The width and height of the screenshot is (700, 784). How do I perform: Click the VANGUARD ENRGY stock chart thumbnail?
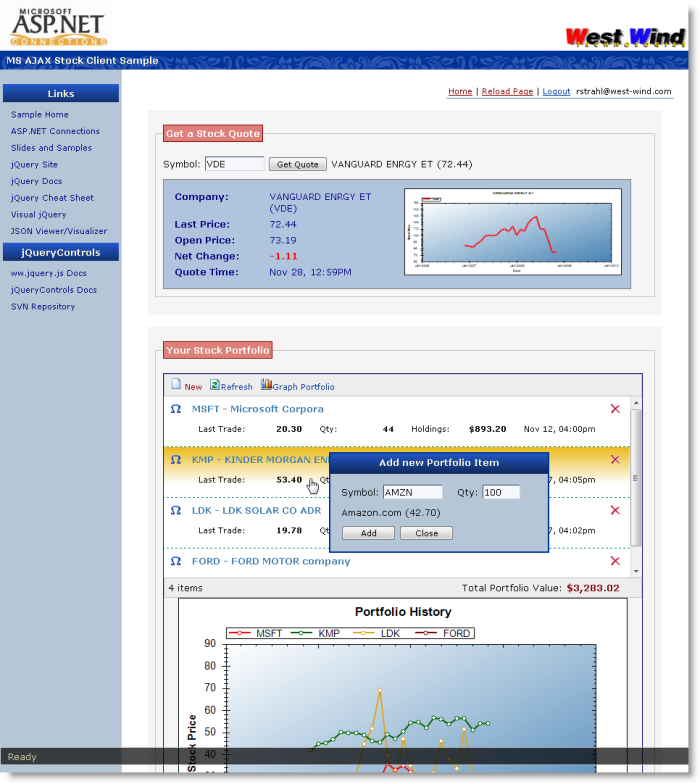[512, 232]
